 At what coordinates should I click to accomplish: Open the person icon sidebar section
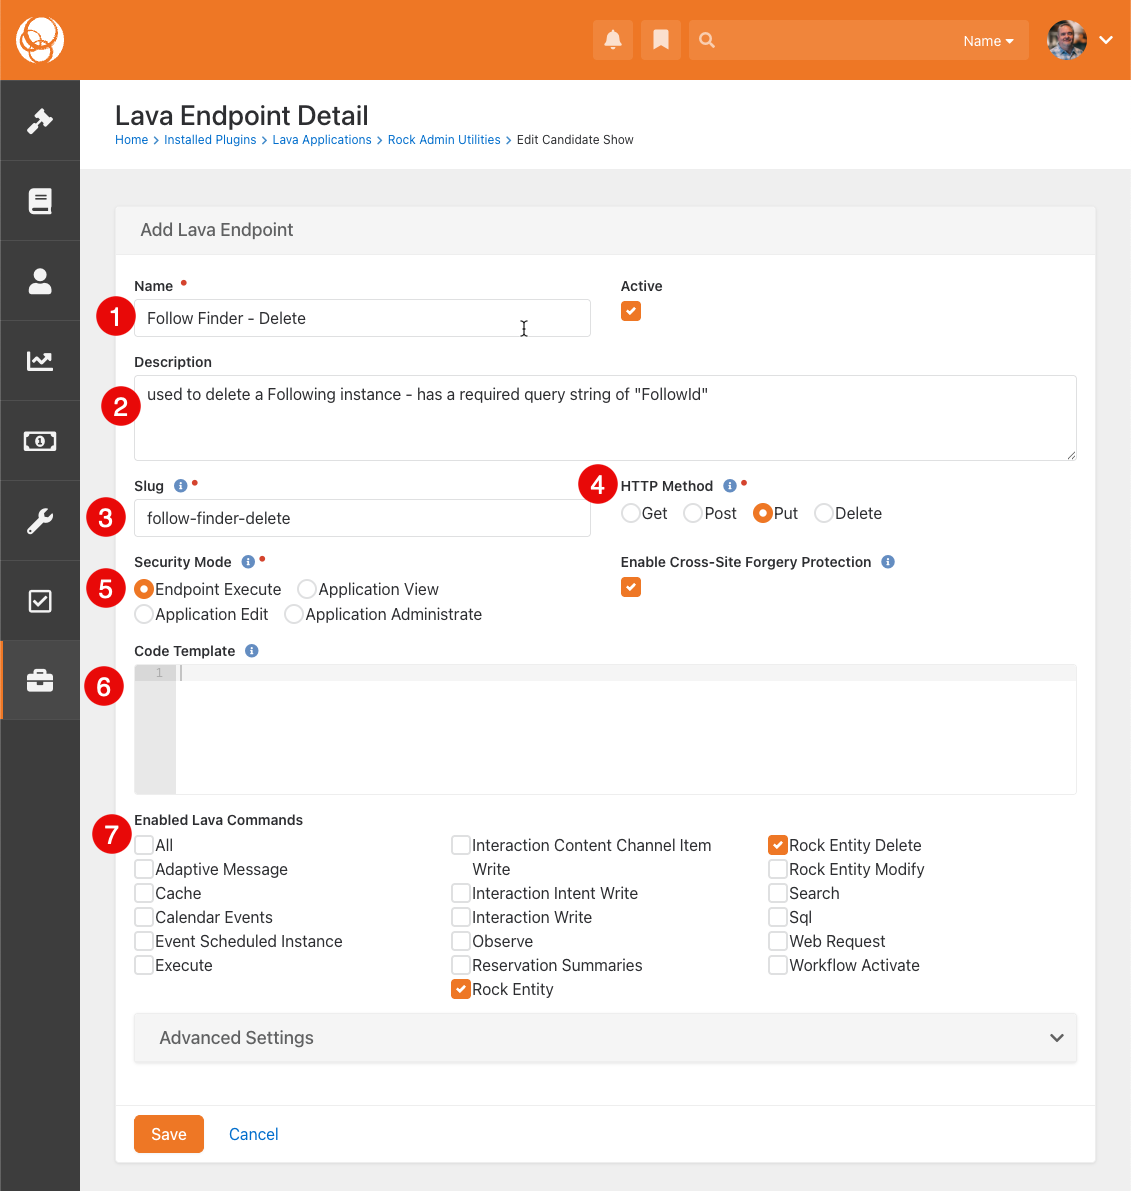coord(40,281)
